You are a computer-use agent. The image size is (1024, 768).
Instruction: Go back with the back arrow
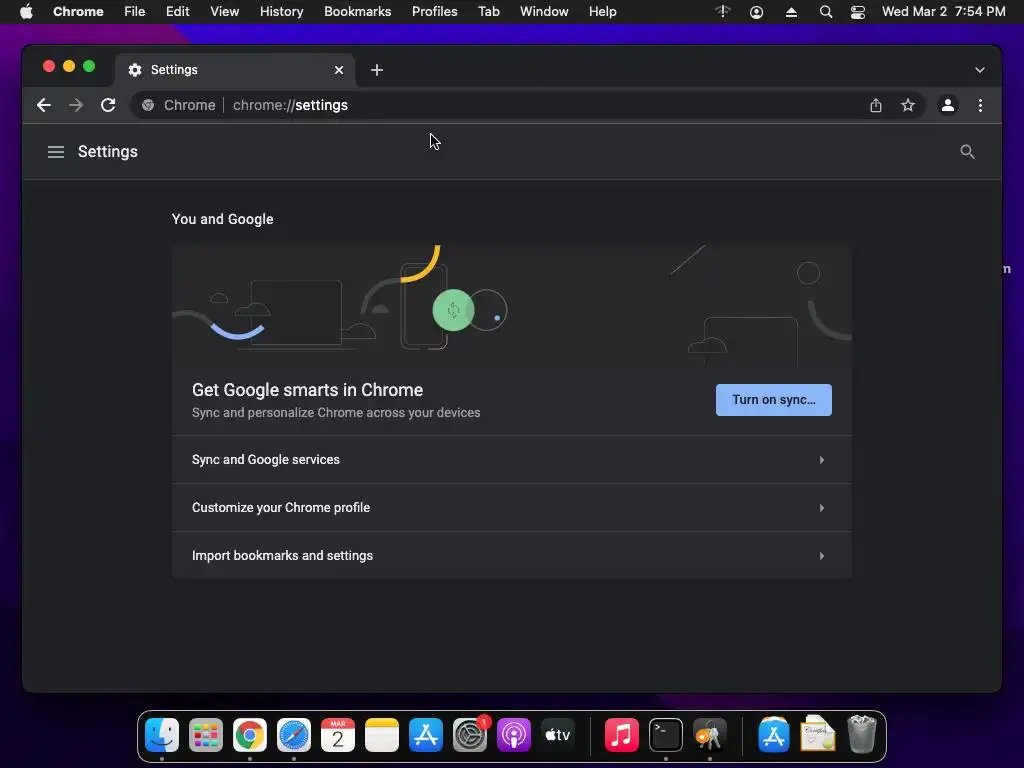[x=44, y=105]
